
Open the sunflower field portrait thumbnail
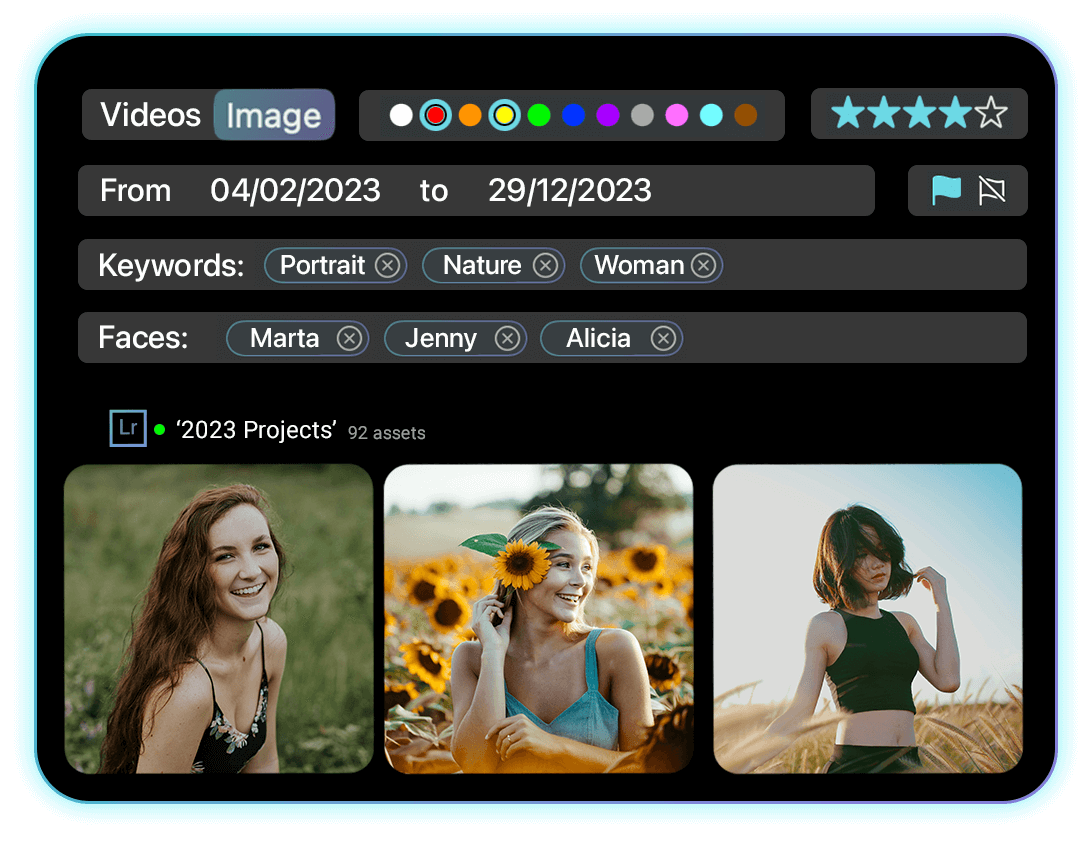click(538, 618)
